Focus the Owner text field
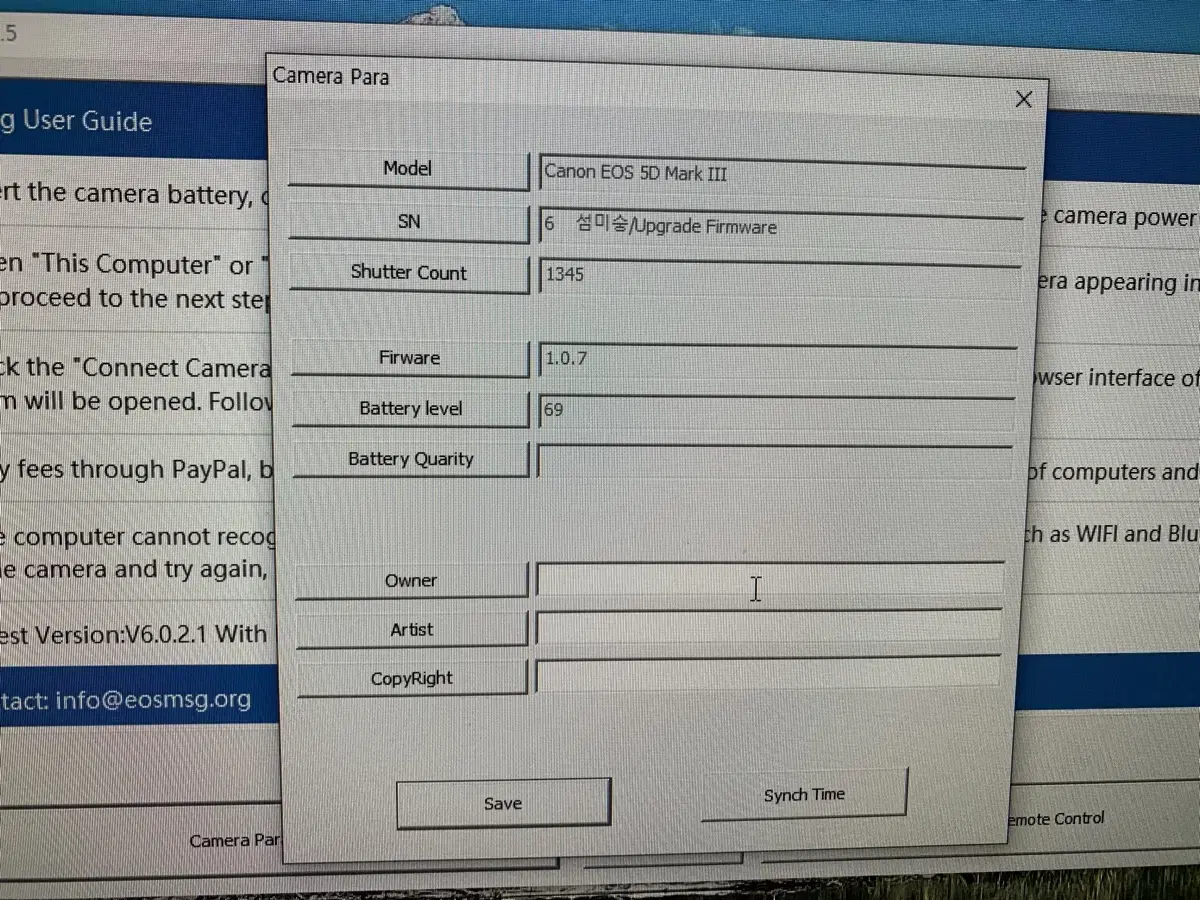This screenshot has height=900, width=1200. pos(770,580)
